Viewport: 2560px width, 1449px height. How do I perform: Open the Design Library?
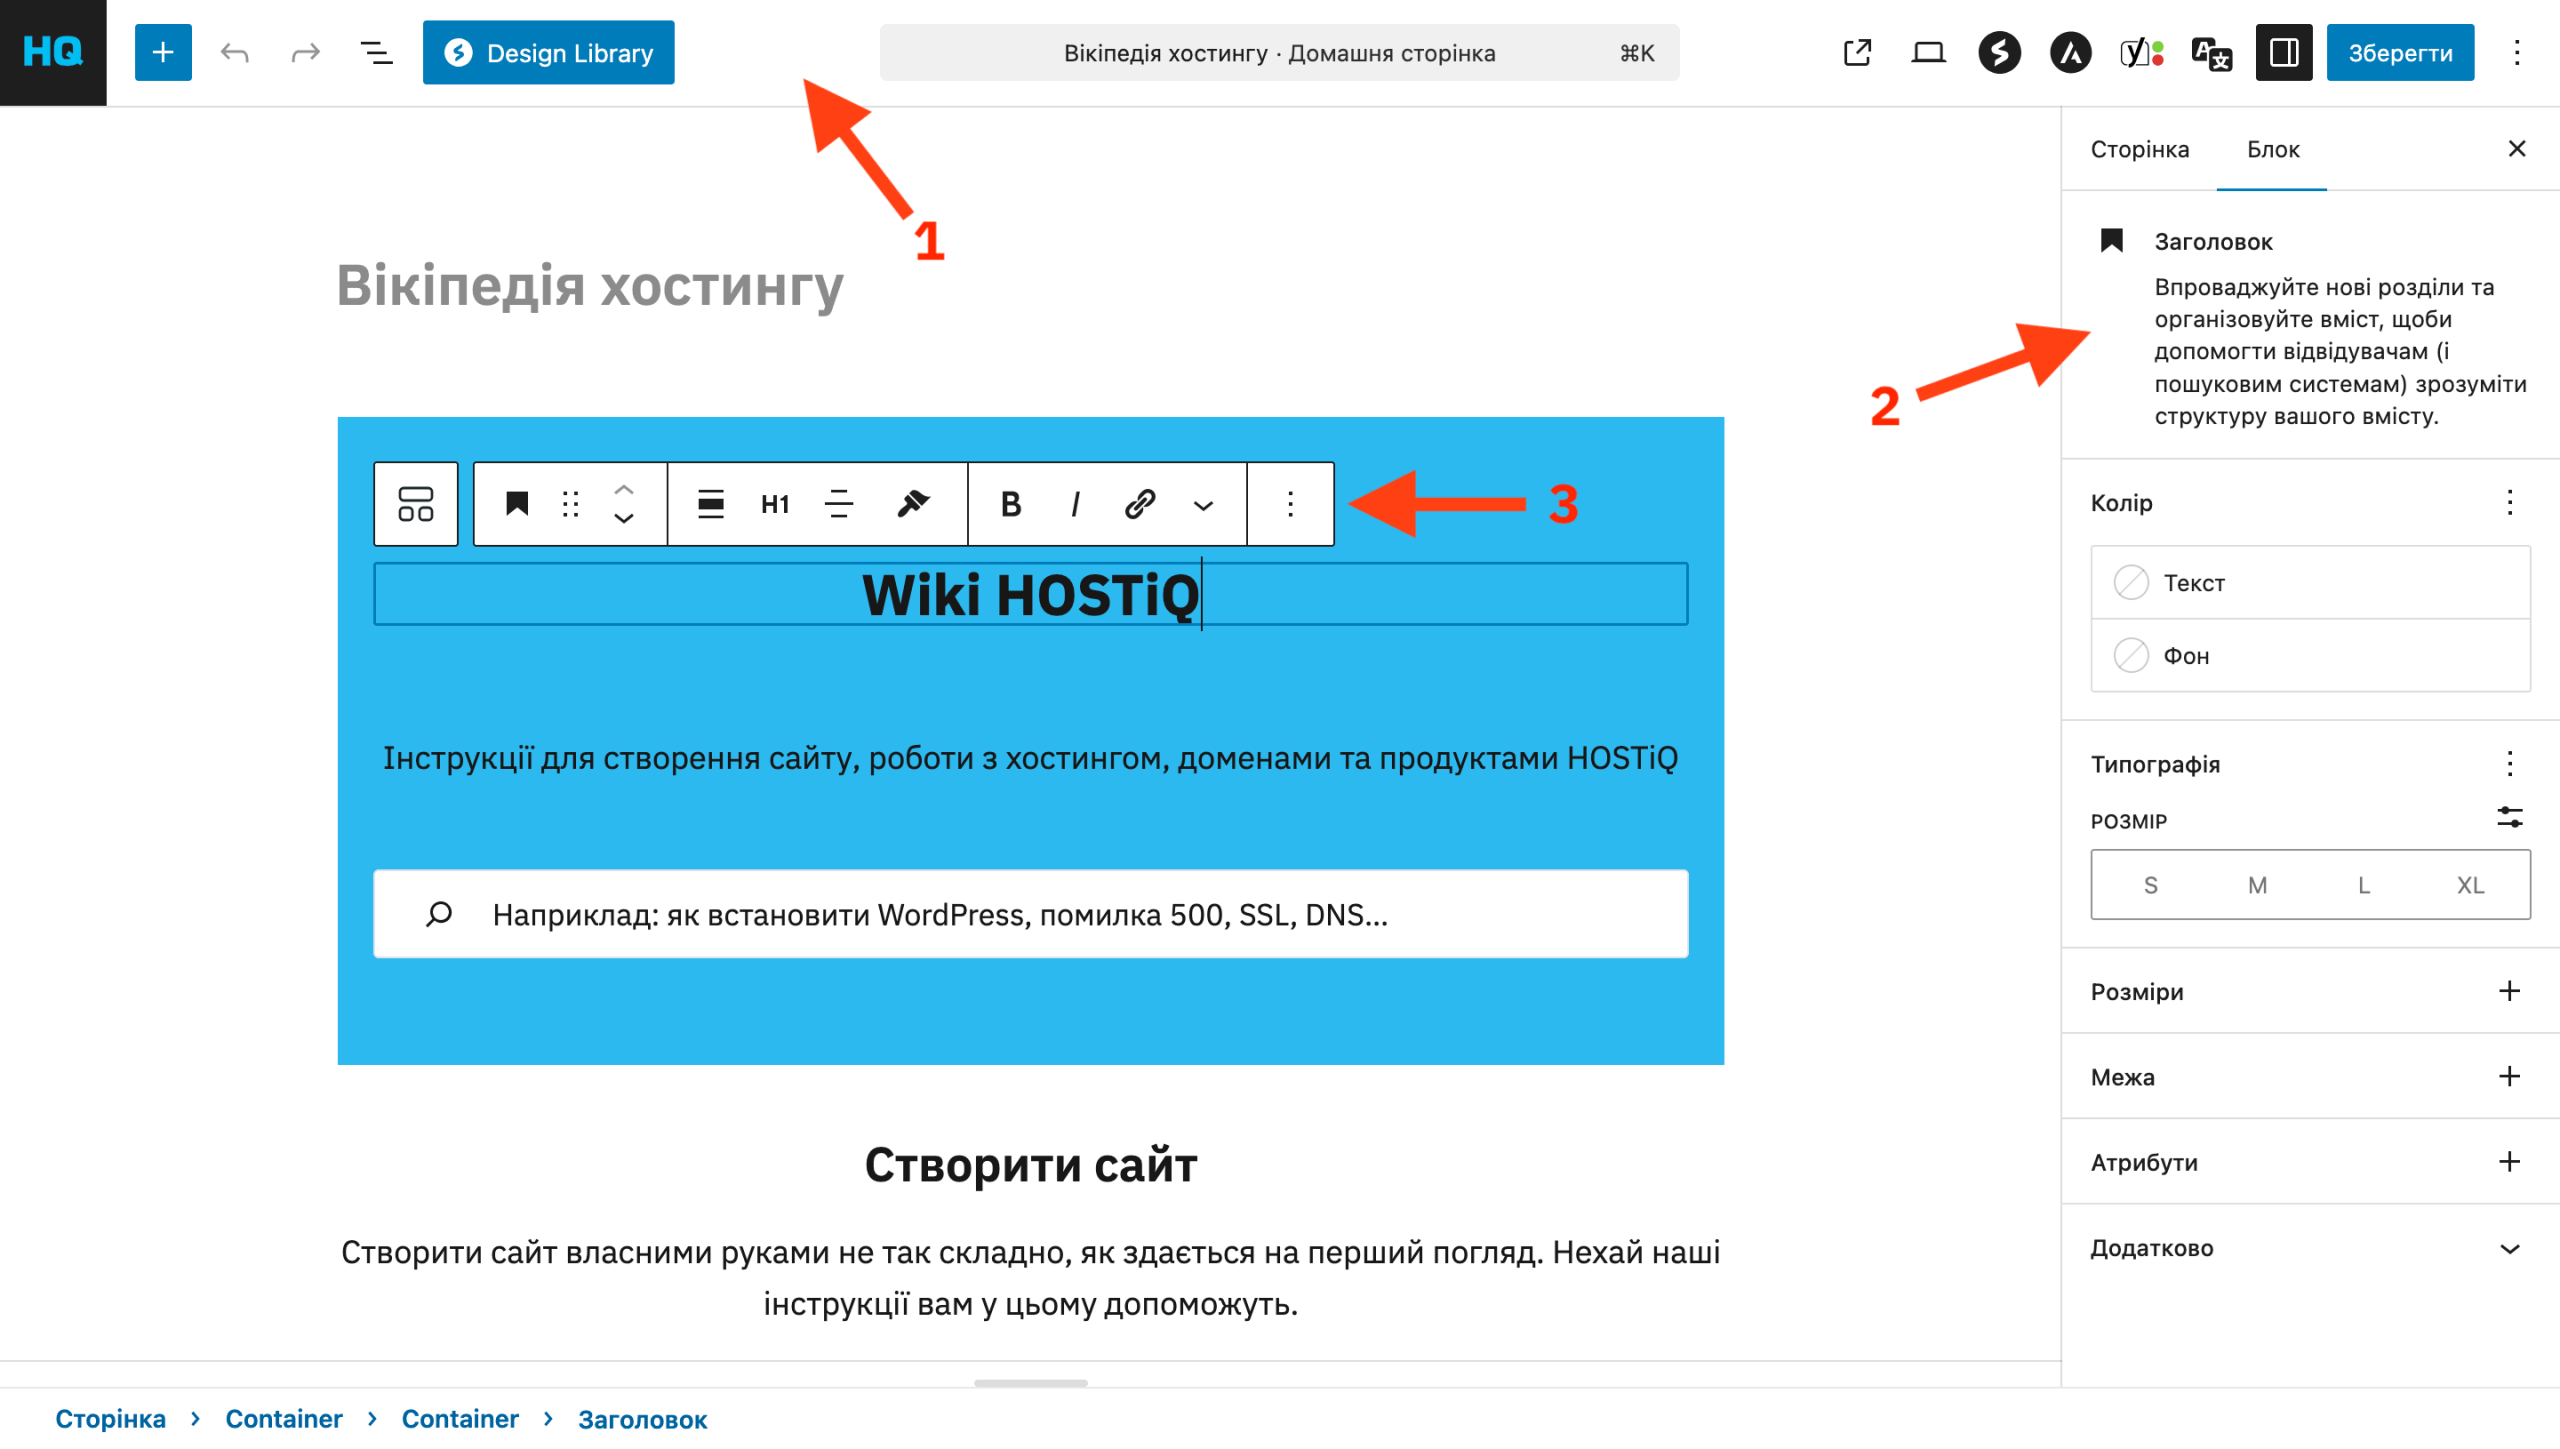click(x=548, y=52)
